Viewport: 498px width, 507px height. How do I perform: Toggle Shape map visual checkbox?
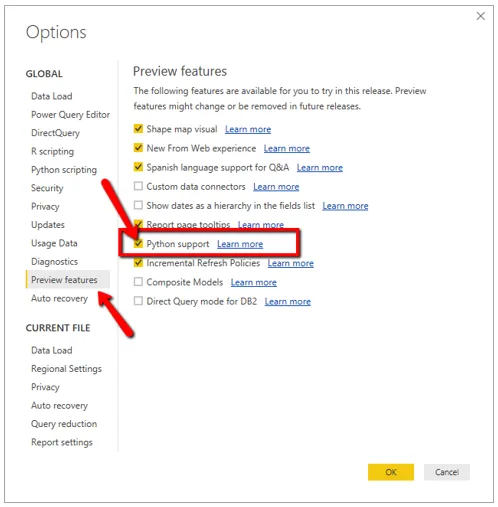pyautogui.click(x=138, y=128)
